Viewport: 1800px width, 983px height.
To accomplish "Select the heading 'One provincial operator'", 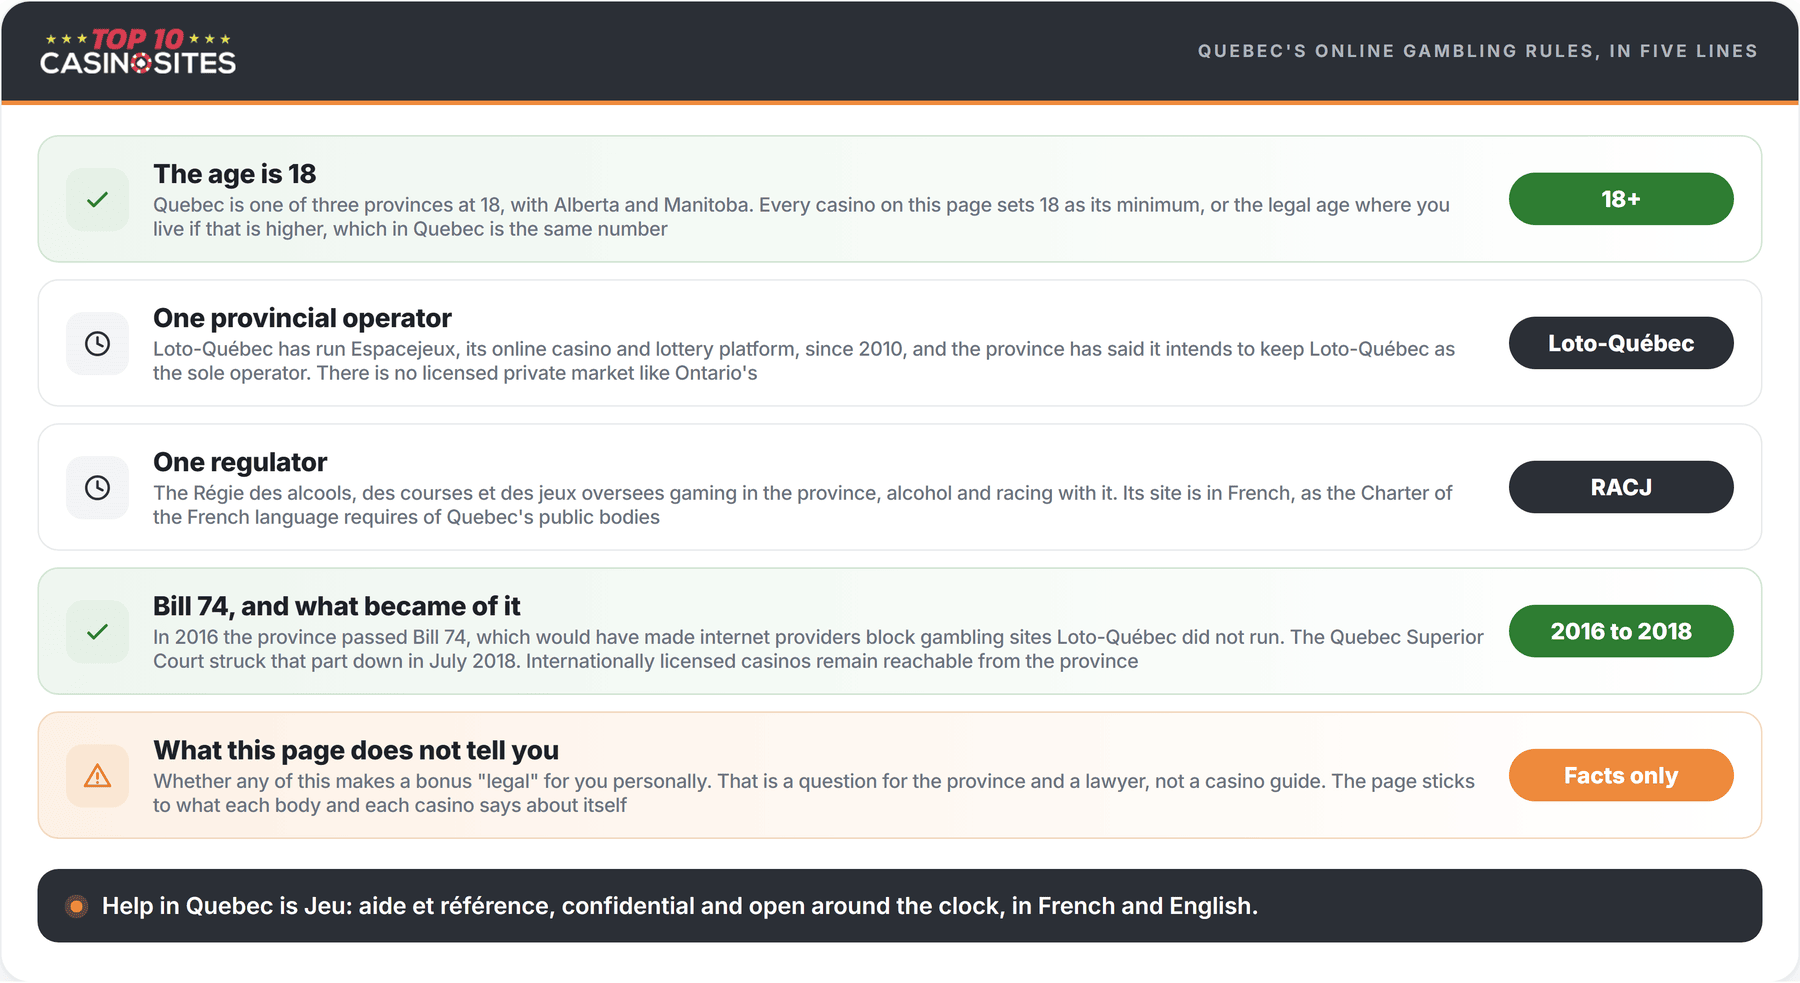I will coord(302,318).
